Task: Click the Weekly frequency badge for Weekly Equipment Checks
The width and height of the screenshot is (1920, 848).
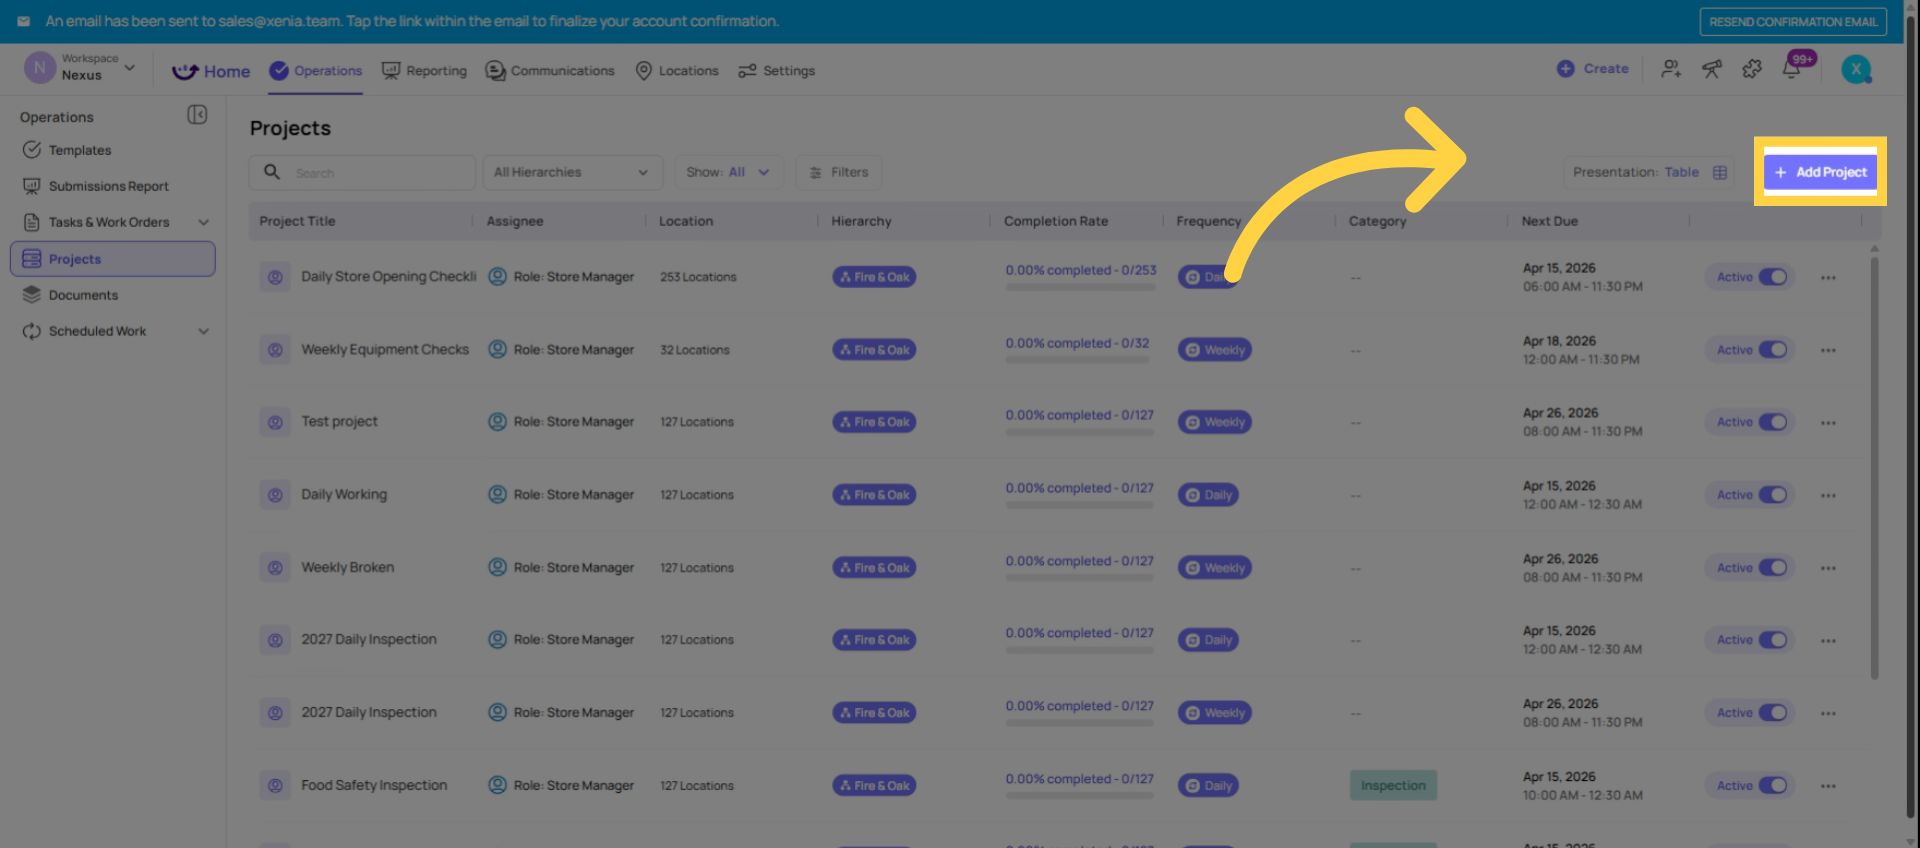Action: (x=1214, y=350)
